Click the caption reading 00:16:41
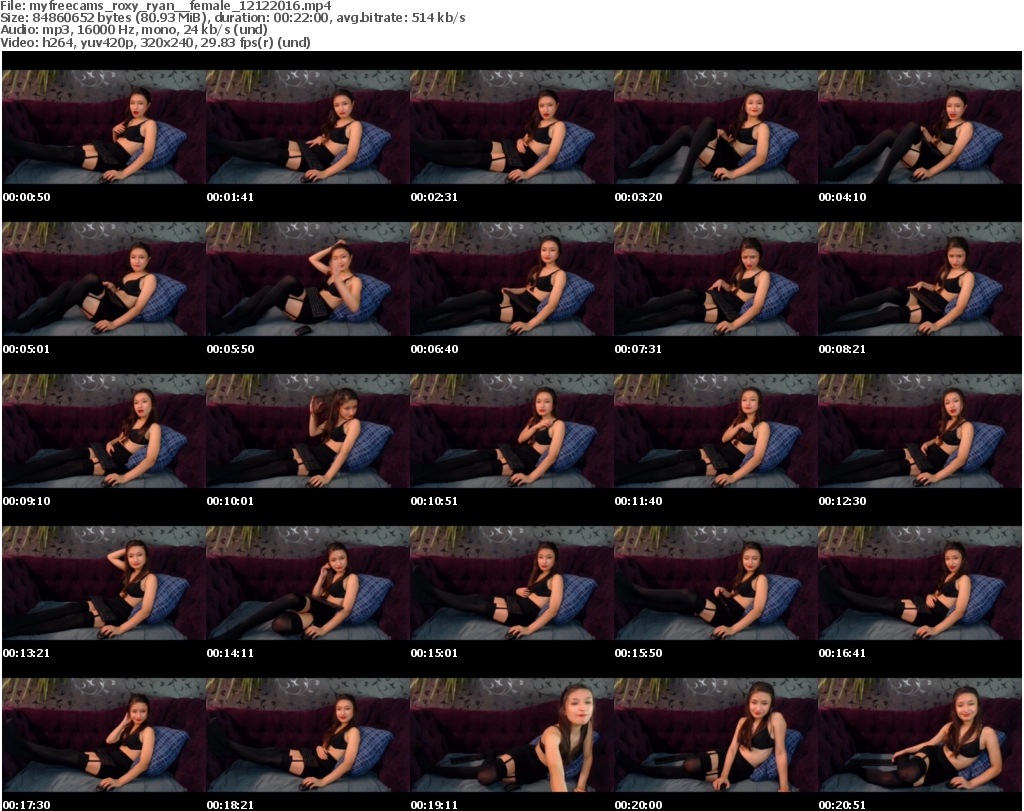 [842, 653]
